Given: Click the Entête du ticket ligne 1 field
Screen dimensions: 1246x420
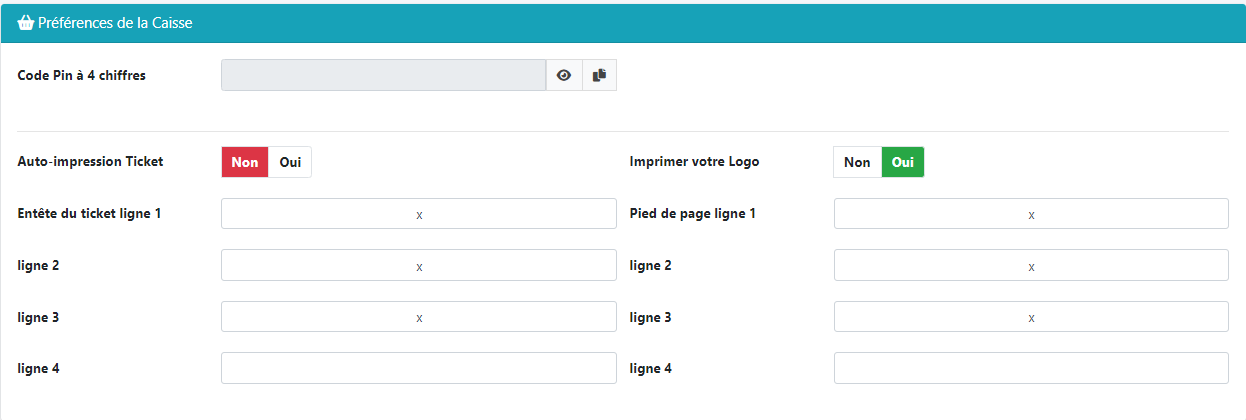Looking at the screenshot, I should click(418, 214).
